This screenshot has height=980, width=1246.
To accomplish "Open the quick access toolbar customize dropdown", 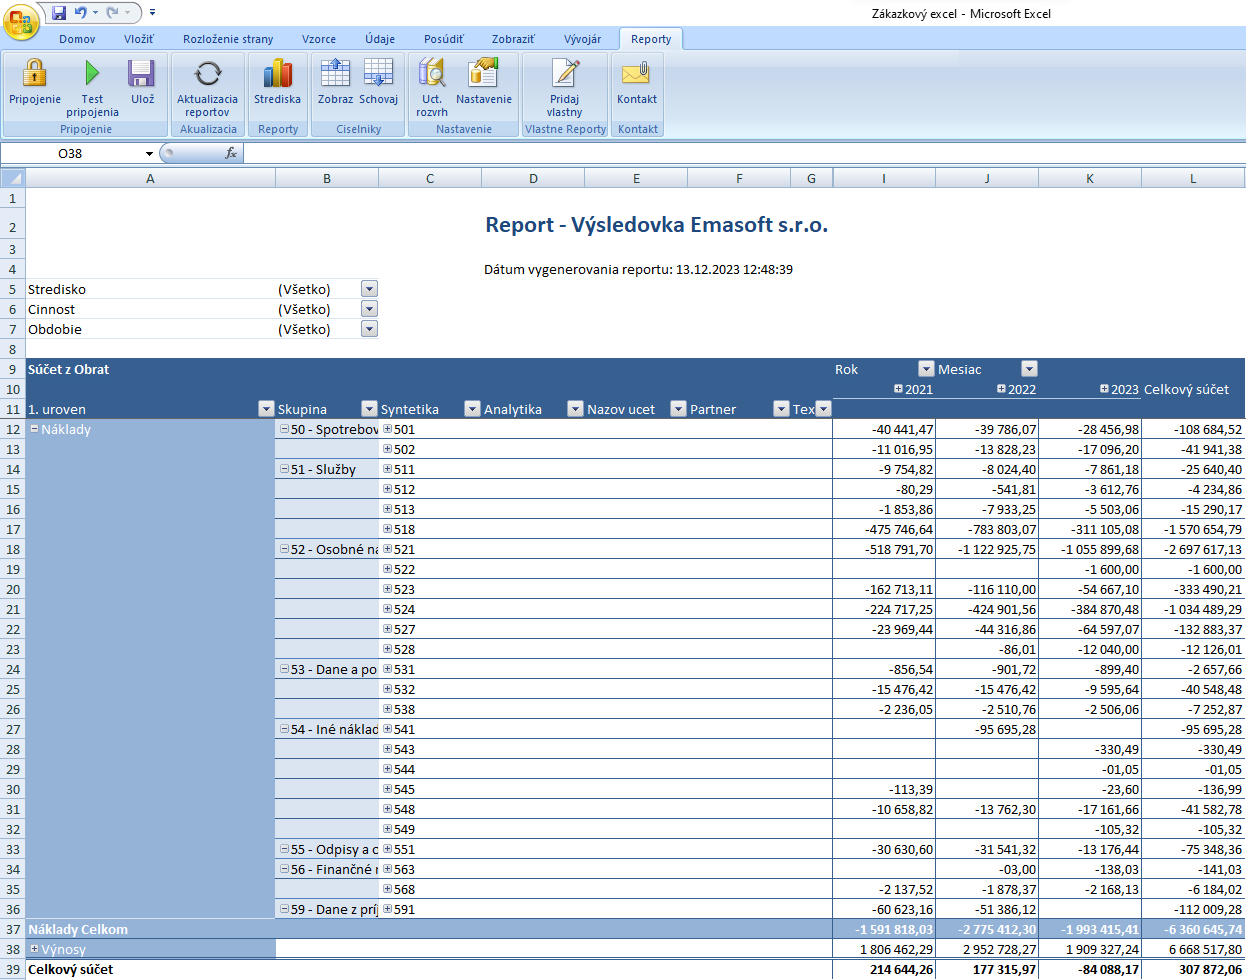I will pos(152,13).
